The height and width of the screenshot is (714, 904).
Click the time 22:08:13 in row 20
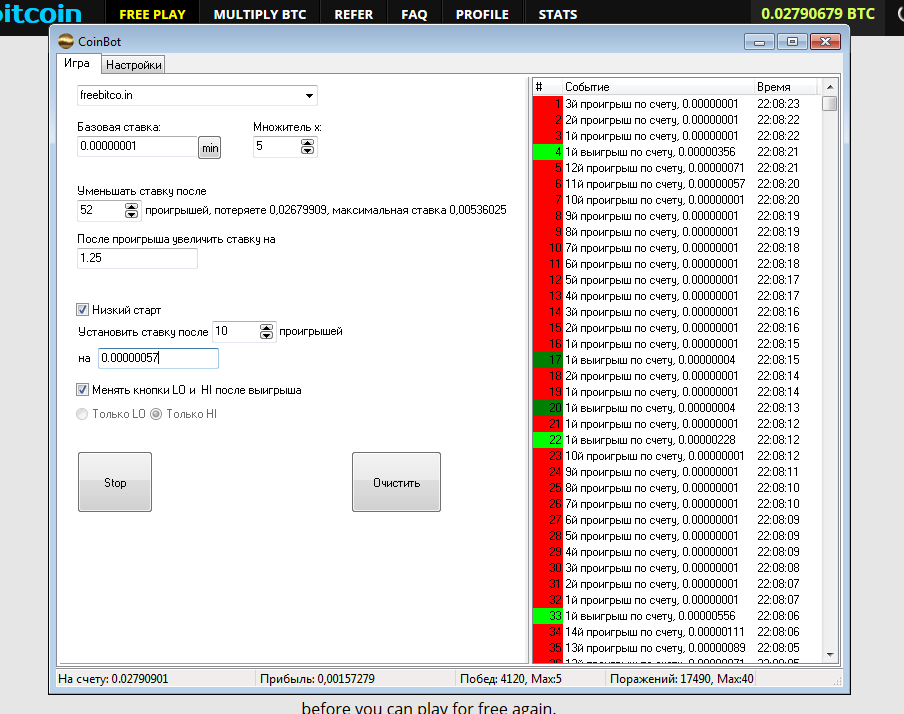click(x=778, y=408)
